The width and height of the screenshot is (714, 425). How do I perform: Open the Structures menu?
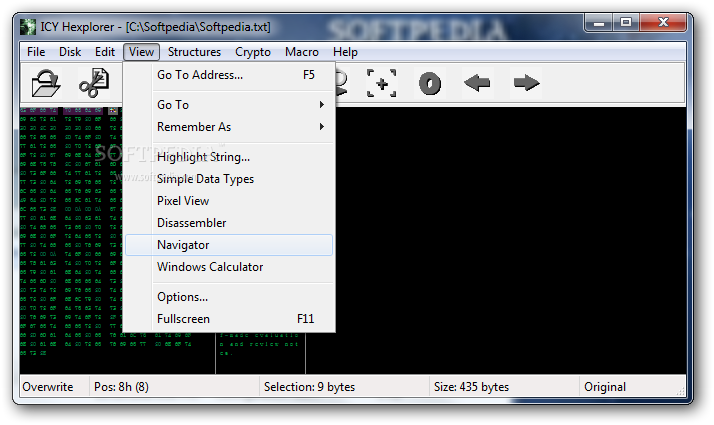[x=194, y=52]
